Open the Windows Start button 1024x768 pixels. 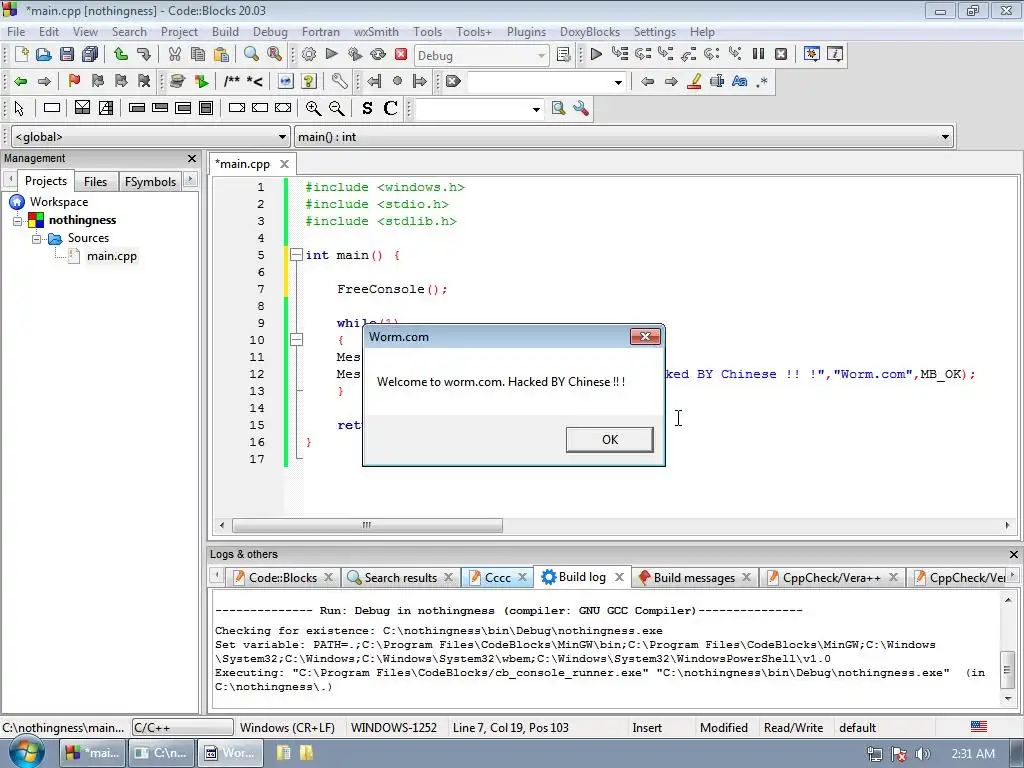point(27,752)
